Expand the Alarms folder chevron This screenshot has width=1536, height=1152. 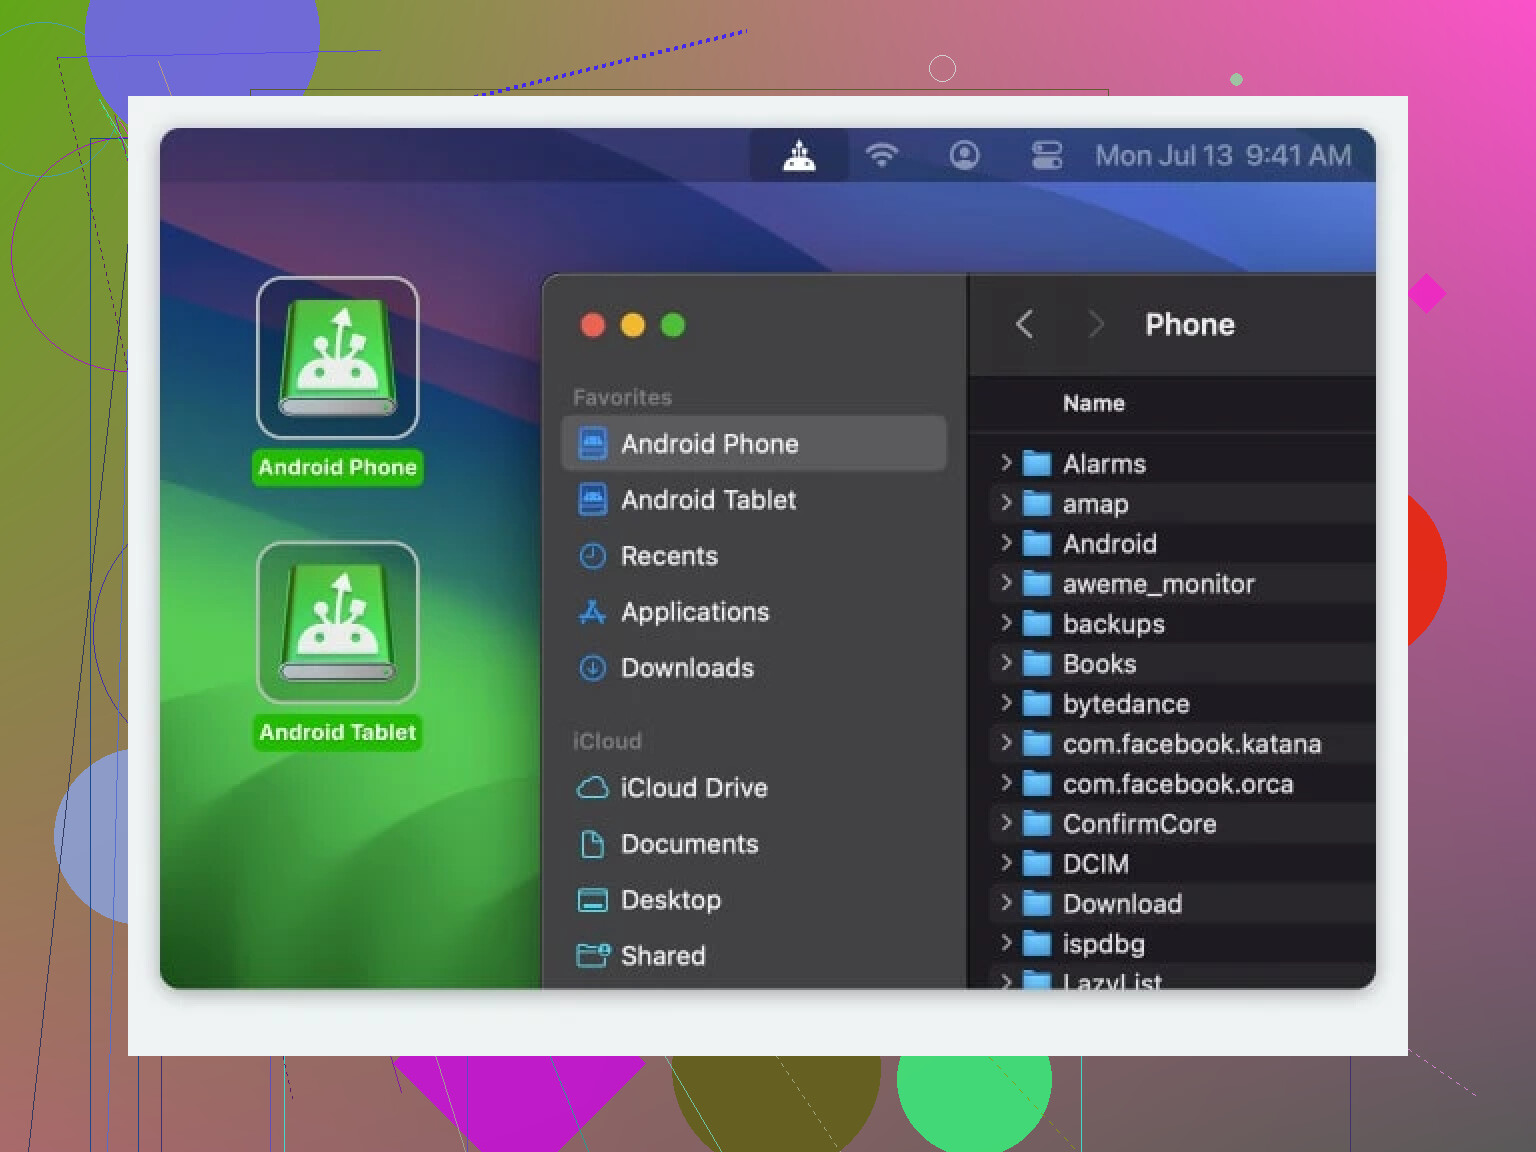[x=1006, y=463]
